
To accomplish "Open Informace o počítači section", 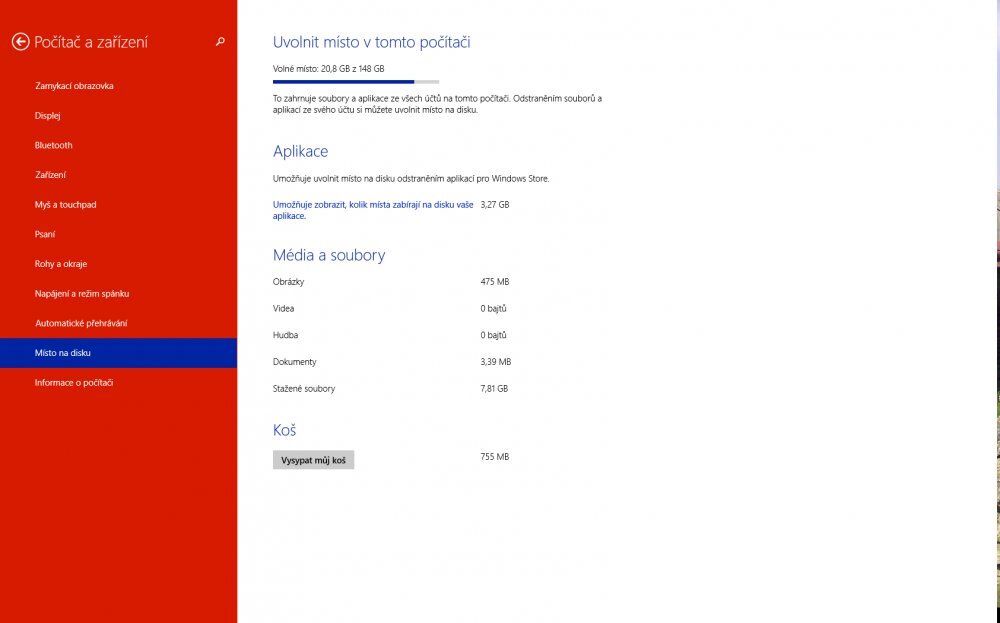I will tap(76, 382).
